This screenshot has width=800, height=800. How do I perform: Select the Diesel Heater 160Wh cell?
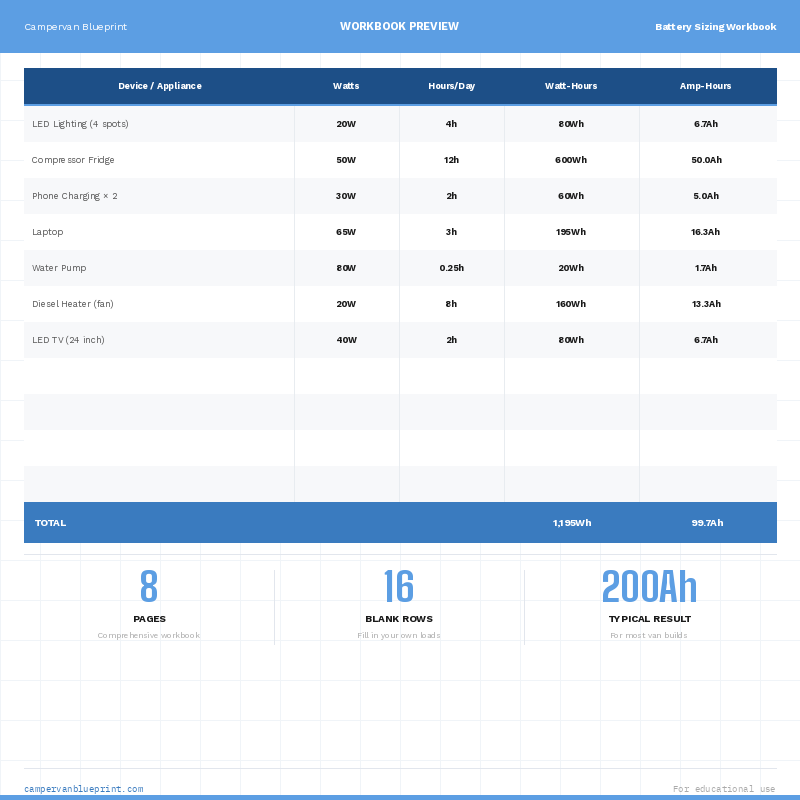[571, 304]
